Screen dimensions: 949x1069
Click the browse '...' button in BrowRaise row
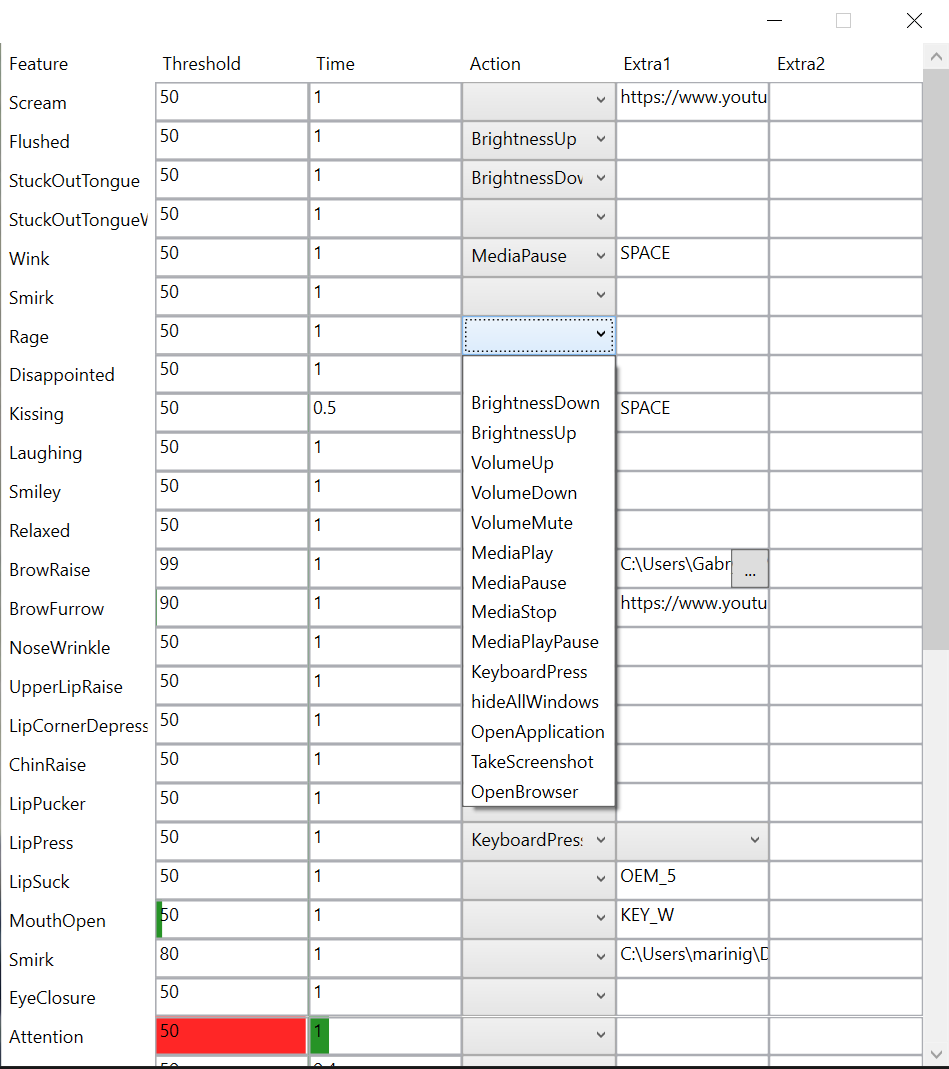point(750,569)
